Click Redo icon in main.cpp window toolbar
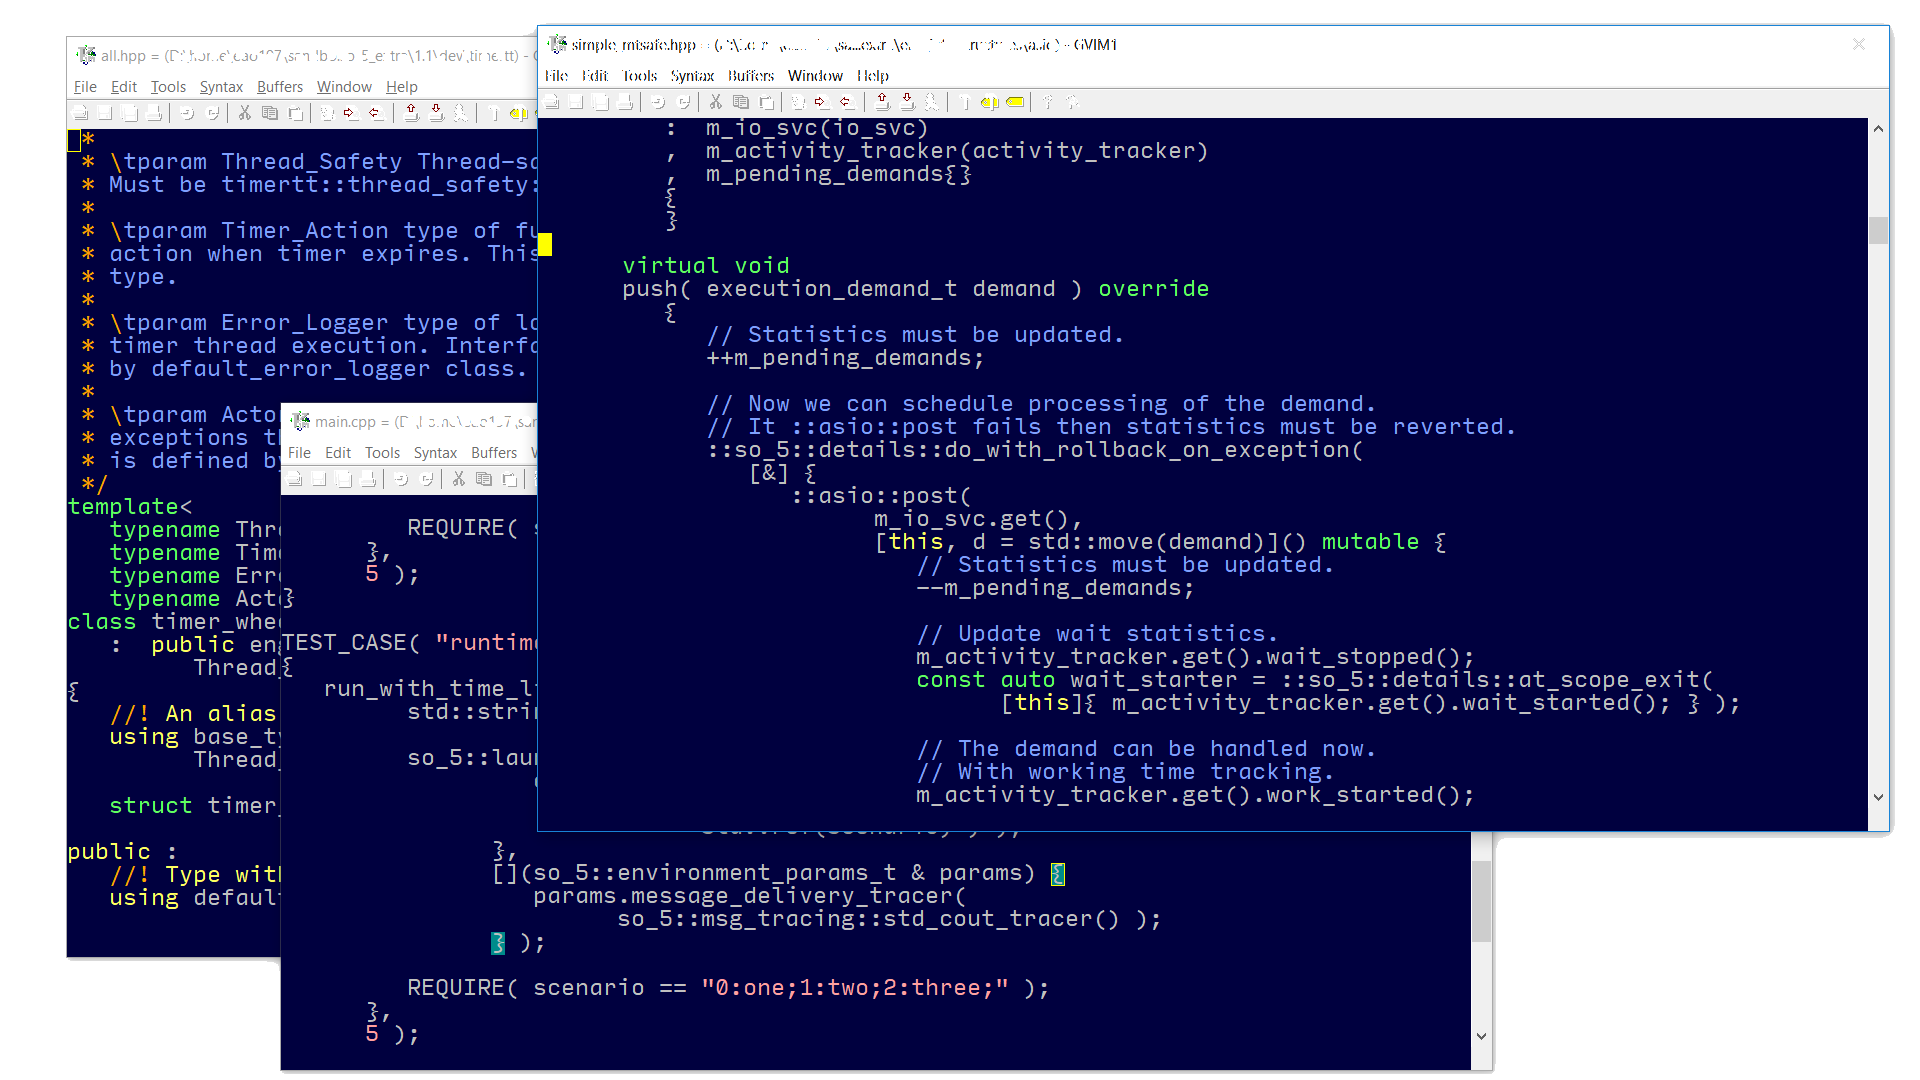Screen dimensions: 1920x1080 tap(426, 479)
